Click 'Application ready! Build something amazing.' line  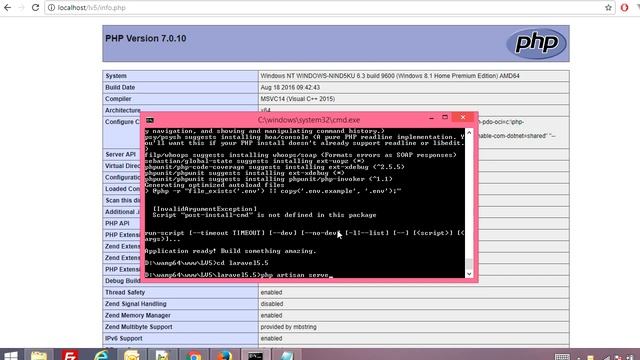pos(230,251)
